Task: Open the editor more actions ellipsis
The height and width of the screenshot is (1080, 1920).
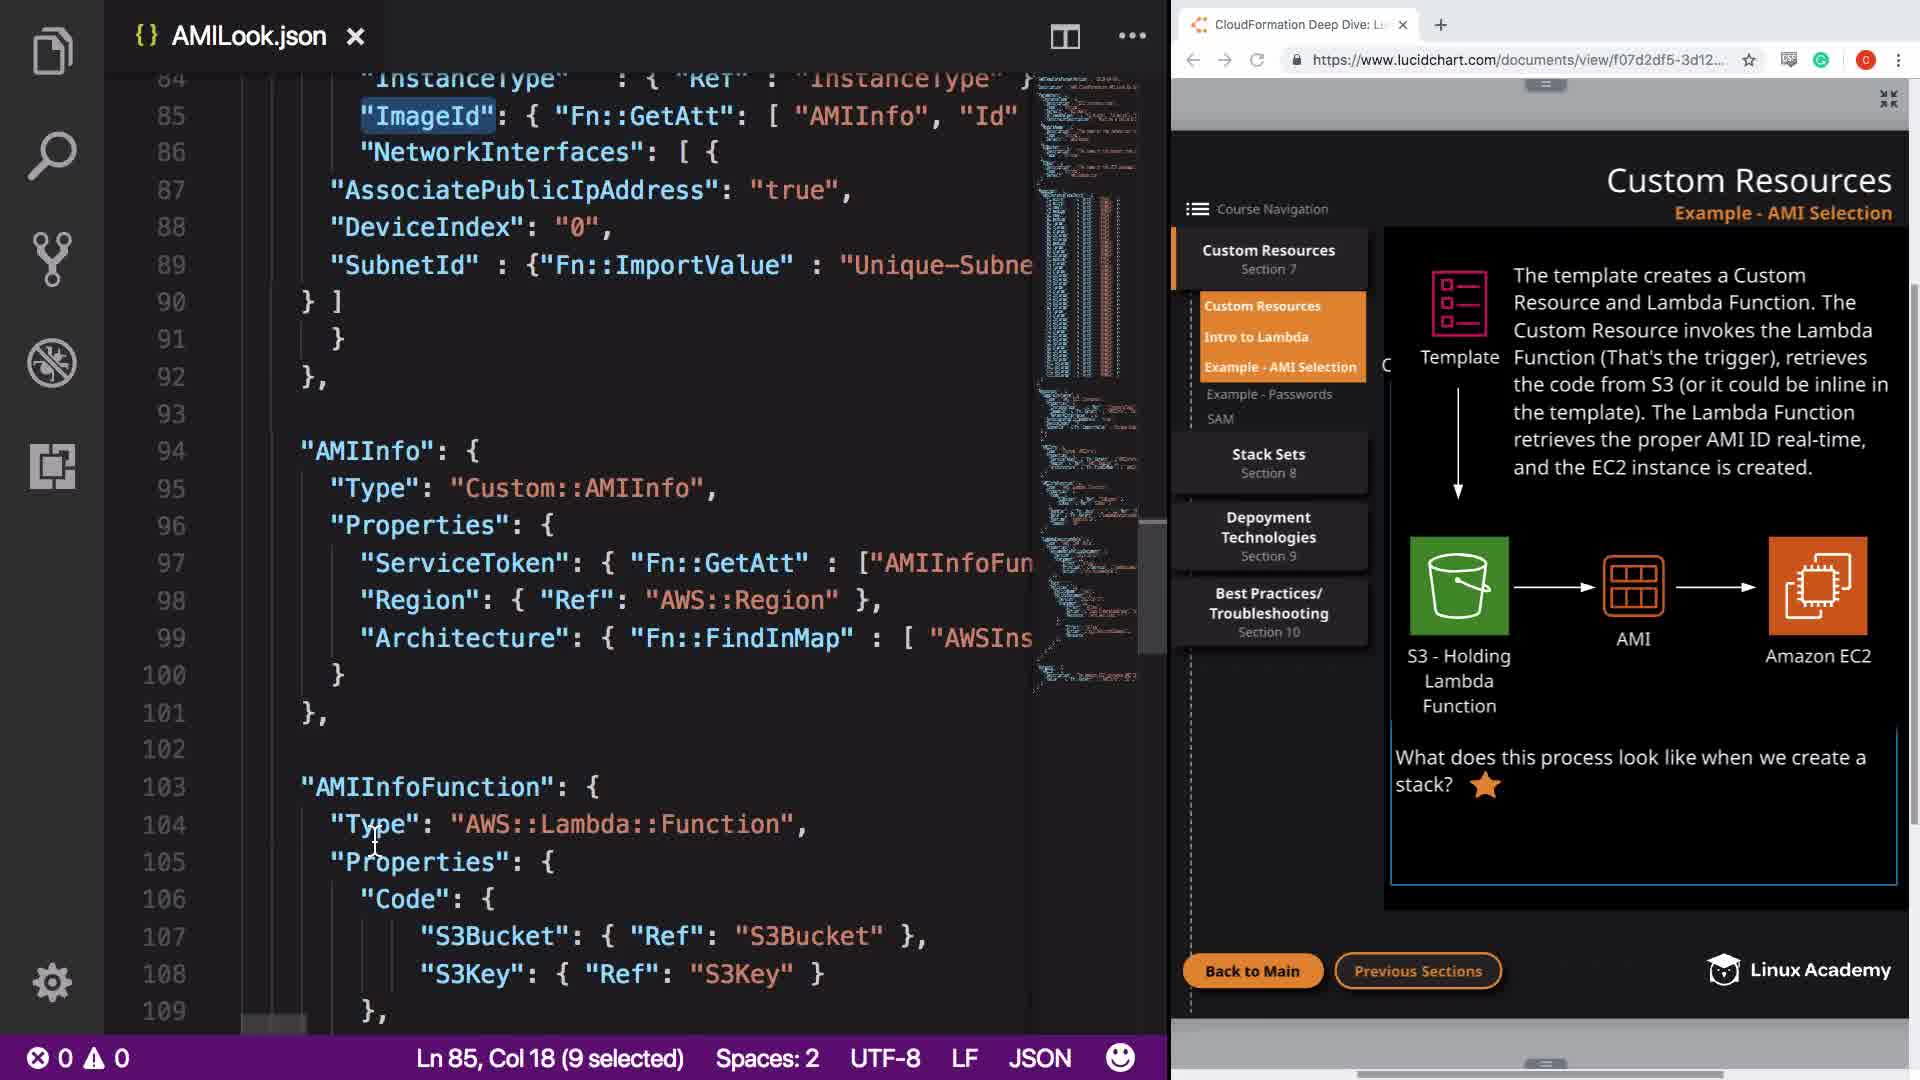Action: (x=1132, y=36)
